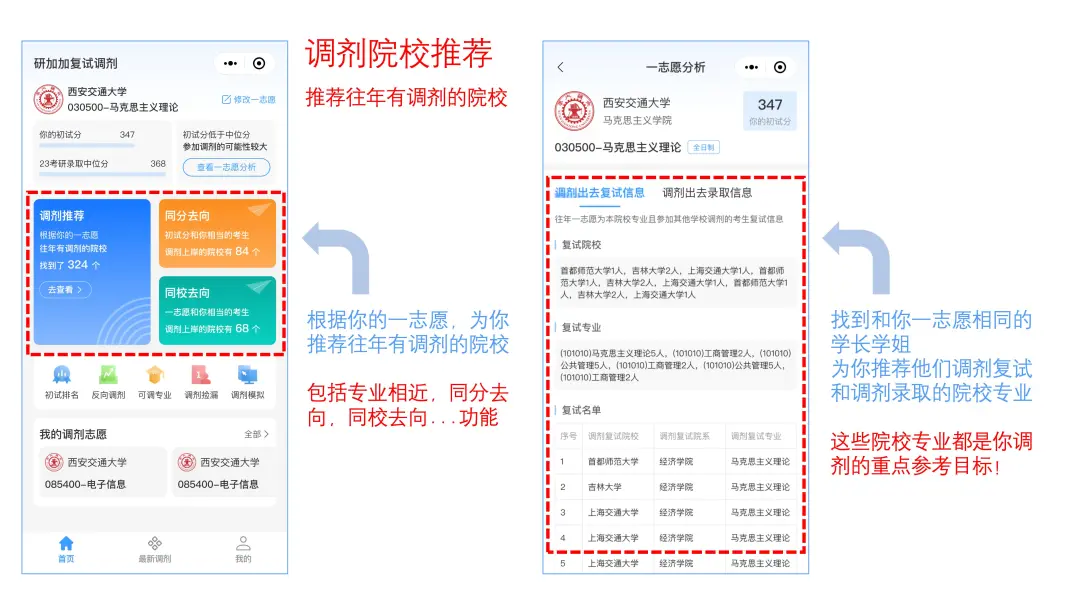Switch to 调剂出去录取信息 tab
This screenshot has width=1080, height=608.
click(x=707, y=193)
